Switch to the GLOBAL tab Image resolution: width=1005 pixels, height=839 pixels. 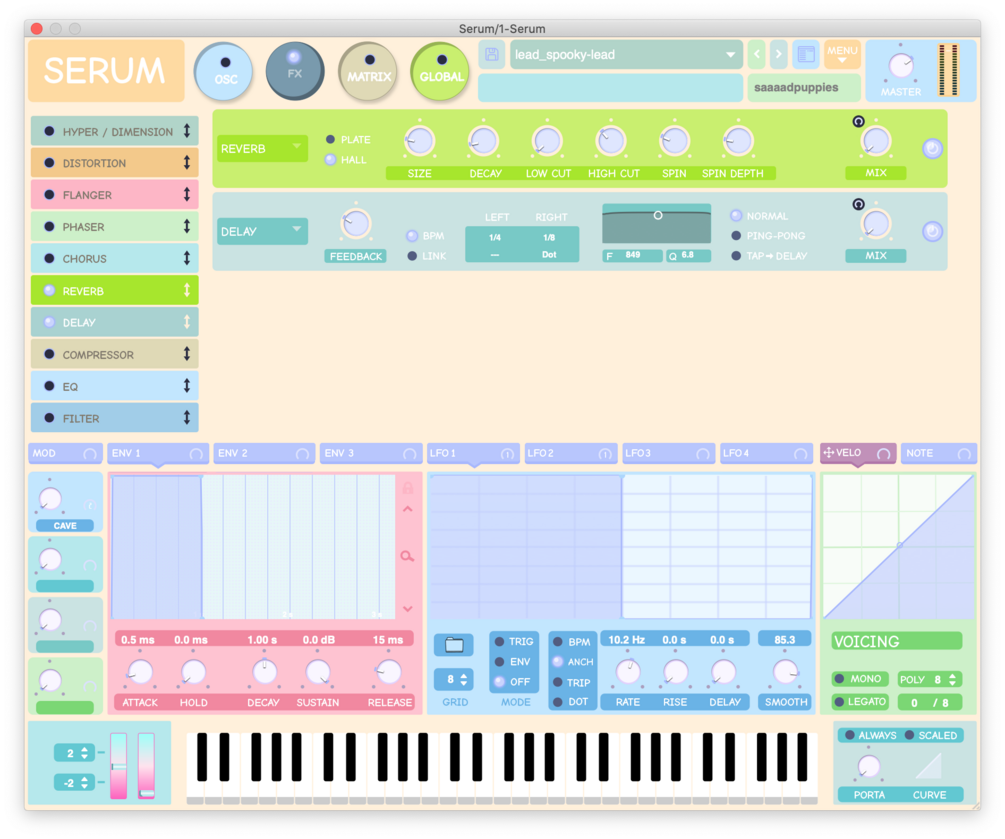[x=440, y=71]
